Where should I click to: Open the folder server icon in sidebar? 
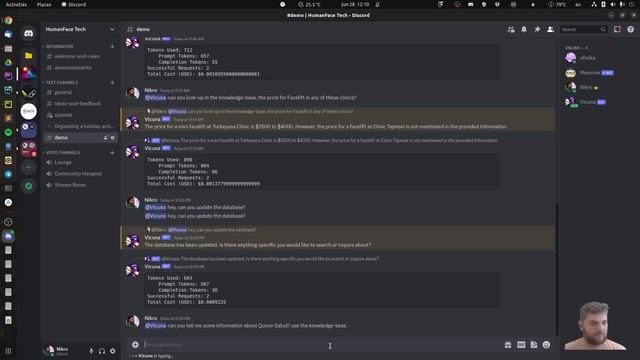(29, 56)
